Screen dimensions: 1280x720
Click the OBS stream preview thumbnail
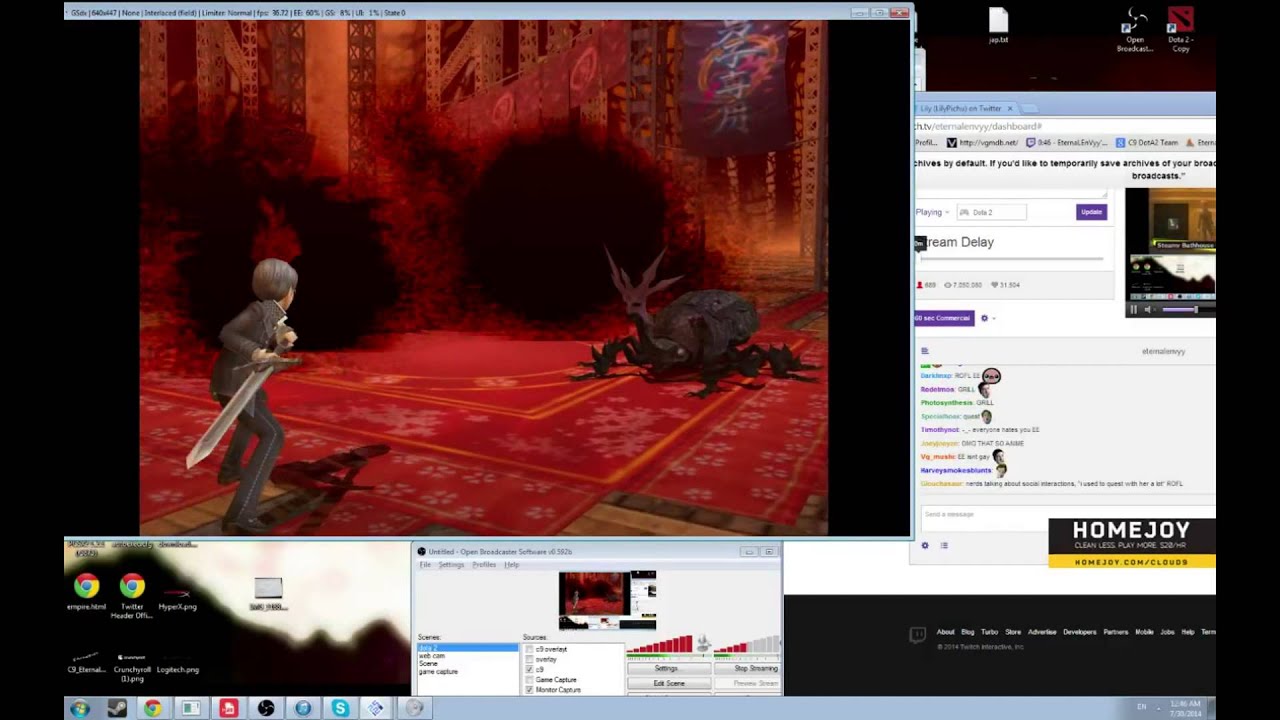pos(607,600)
